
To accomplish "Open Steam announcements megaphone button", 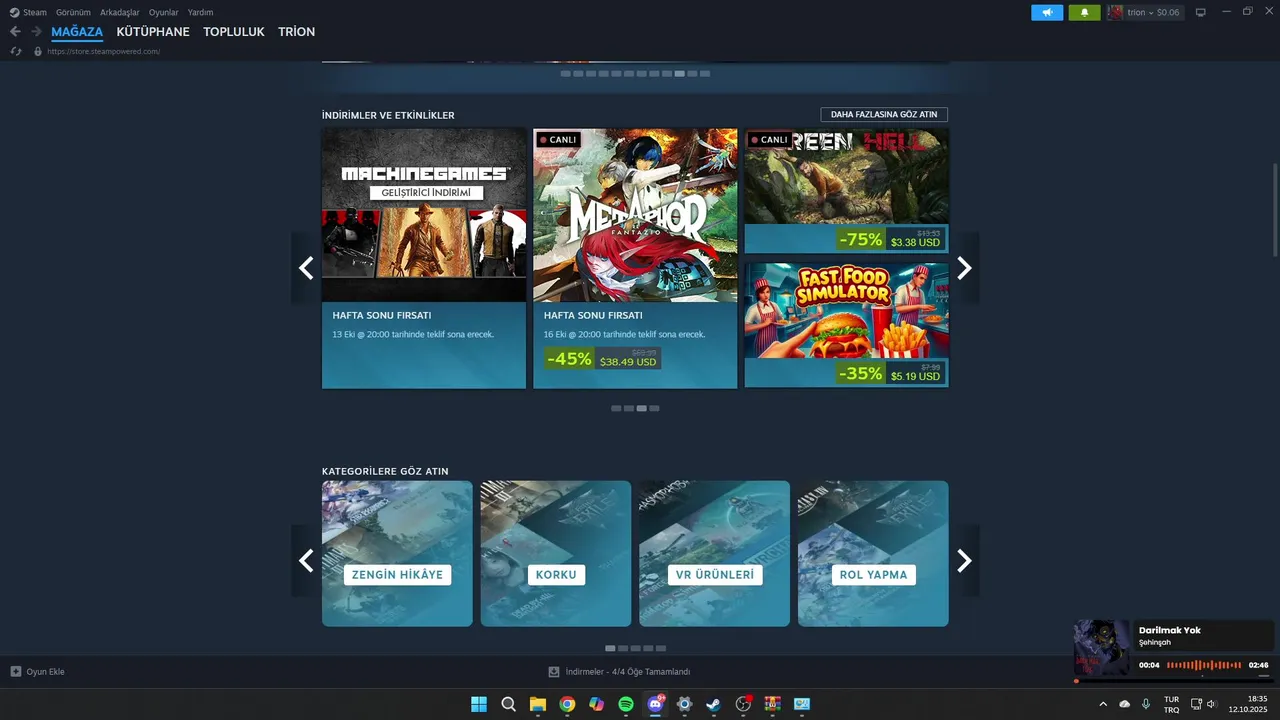I will tap(1047, 12).
